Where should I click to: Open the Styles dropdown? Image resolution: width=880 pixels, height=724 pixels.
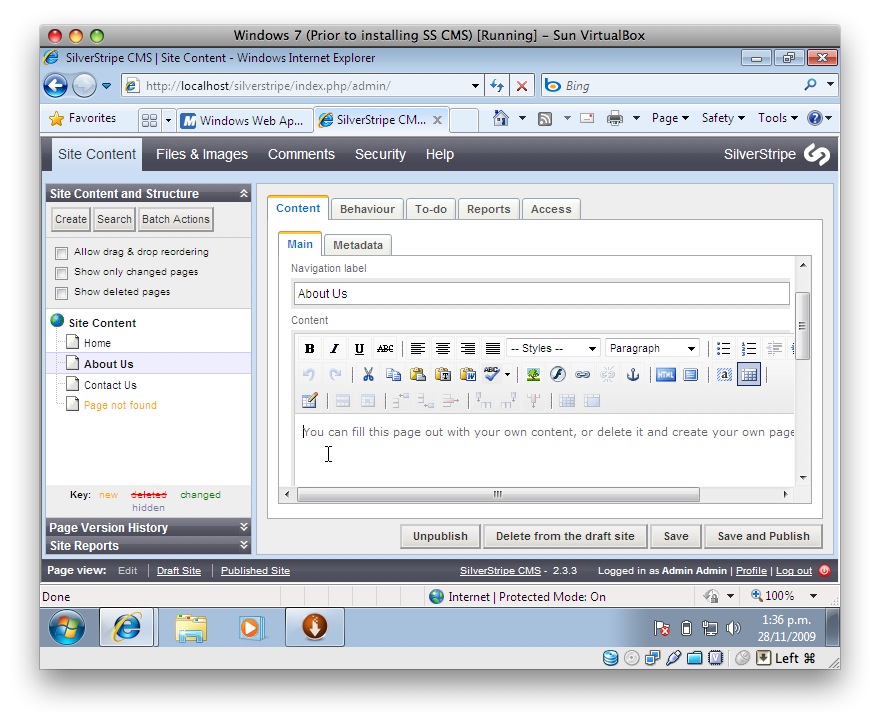click(552, 349)
